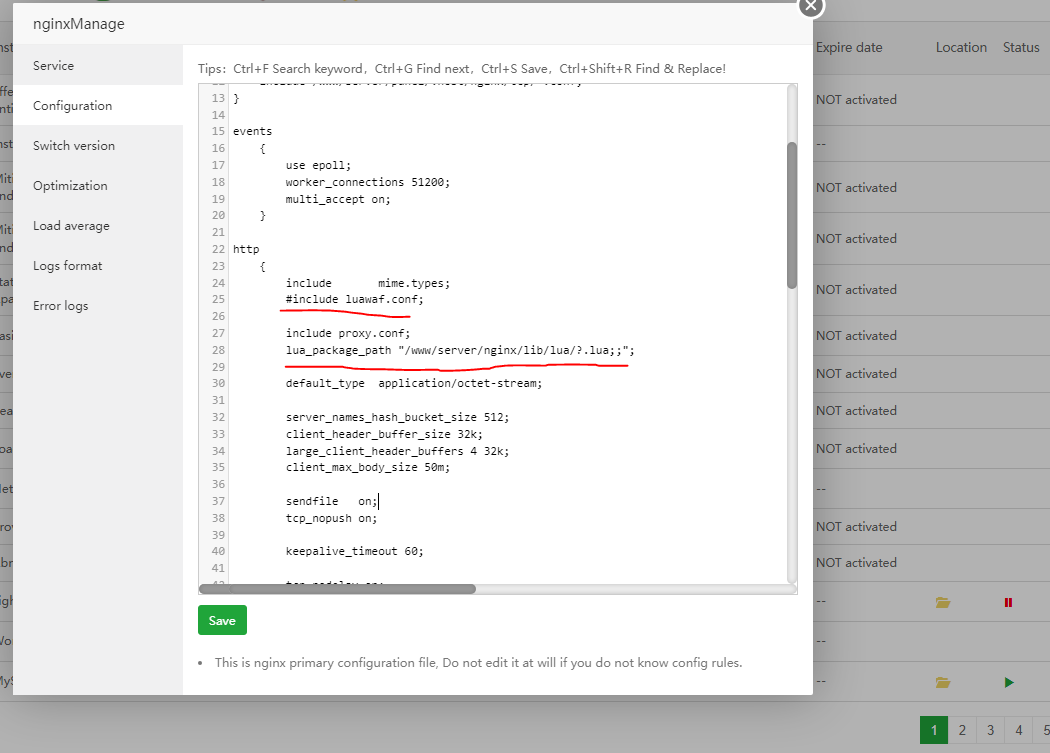Image resolution: width=1050 pixels, height=753 pixels.
Task: Open the Load average tab
Action: [98, 226]
